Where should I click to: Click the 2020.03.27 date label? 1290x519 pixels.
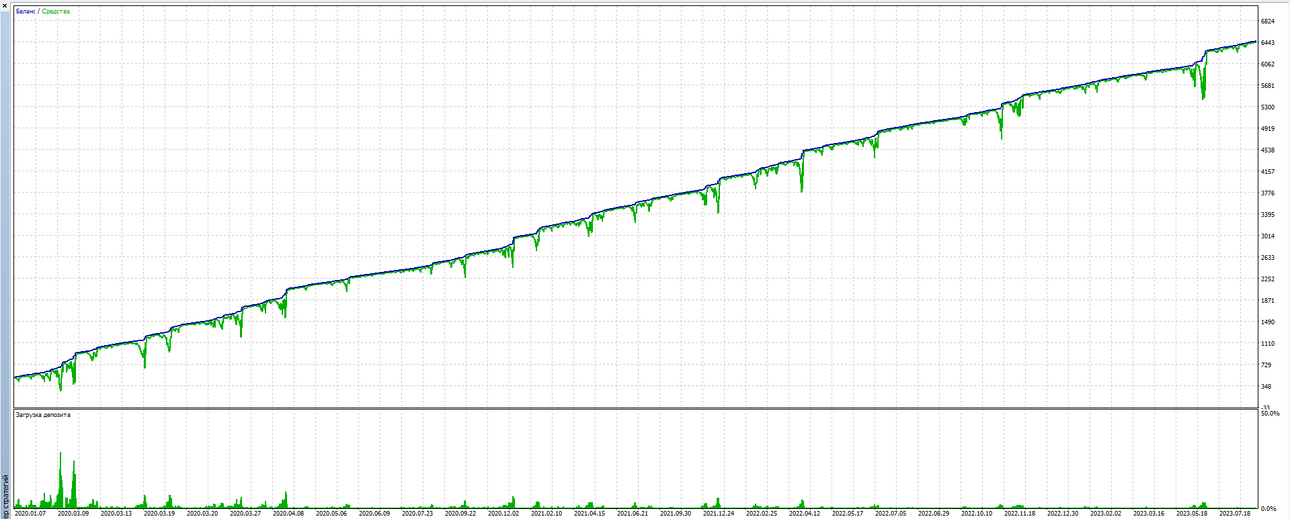point(246,513)
